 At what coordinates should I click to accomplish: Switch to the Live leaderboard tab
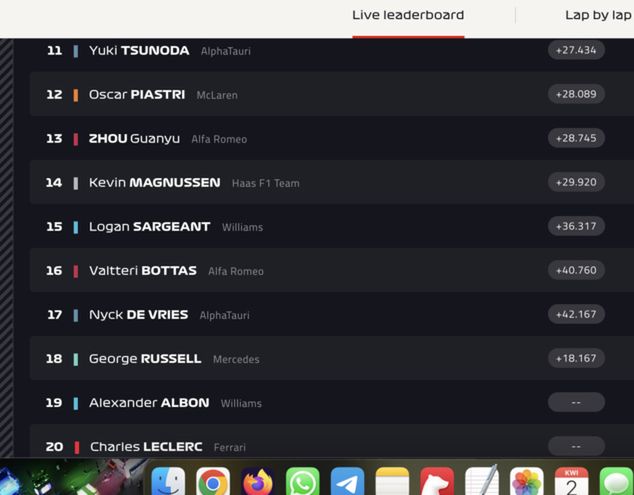click(x=408, y=15)
